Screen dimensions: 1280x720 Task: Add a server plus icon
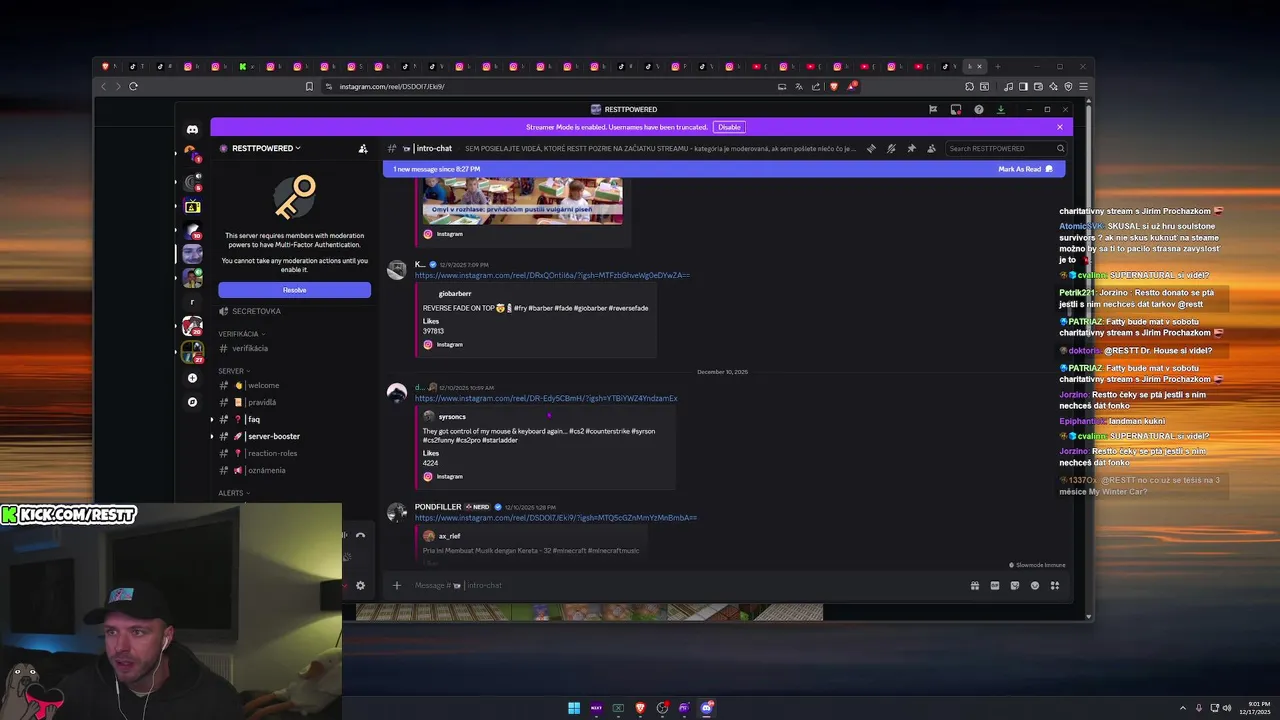pos(192,378)
